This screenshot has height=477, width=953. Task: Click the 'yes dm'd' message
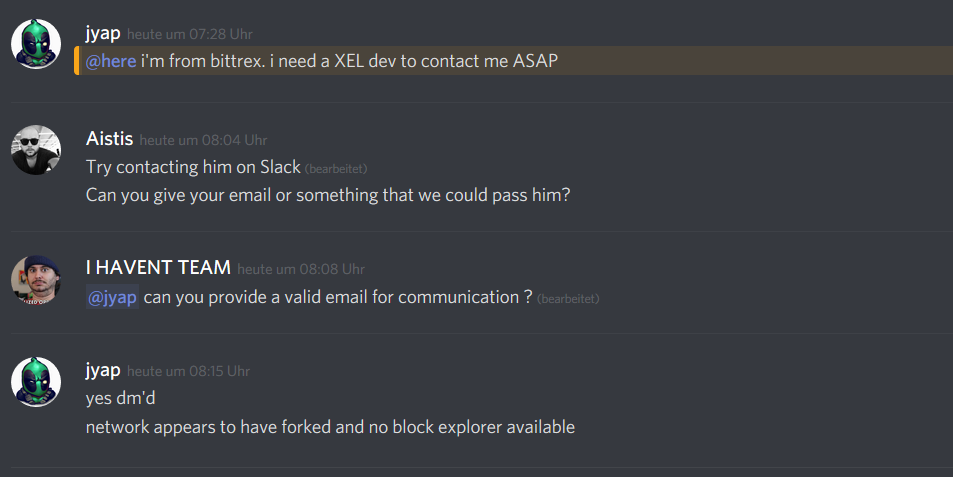tap(120, 398)
